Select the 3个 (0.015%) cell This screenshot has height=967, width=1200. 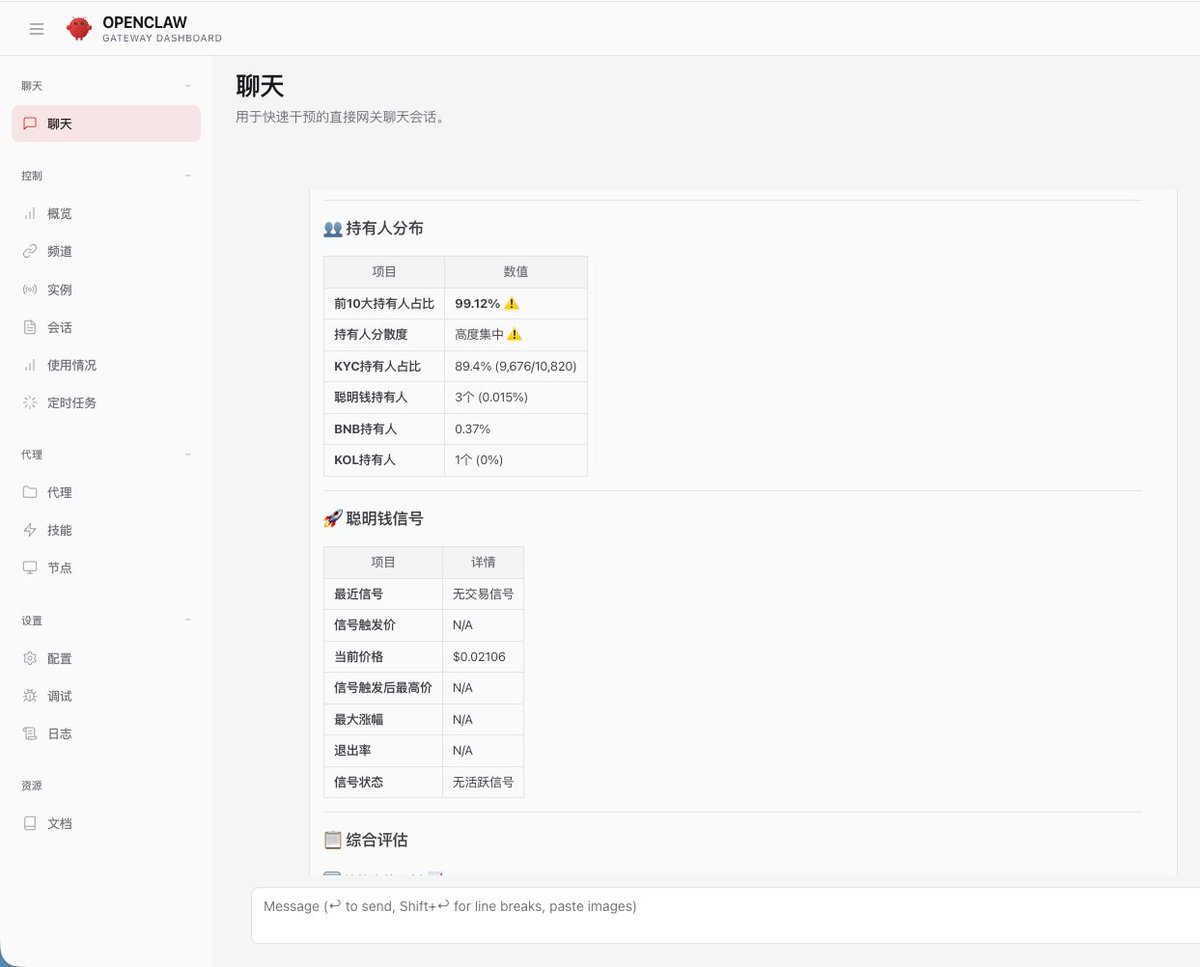pyautogui.click(x=516, y=397)
